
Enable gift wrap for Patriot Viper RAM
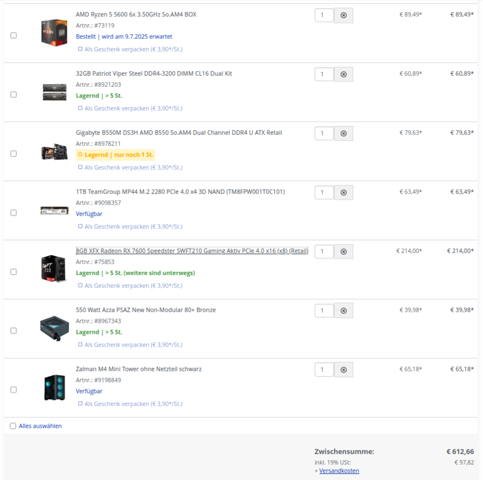point(80,108)
